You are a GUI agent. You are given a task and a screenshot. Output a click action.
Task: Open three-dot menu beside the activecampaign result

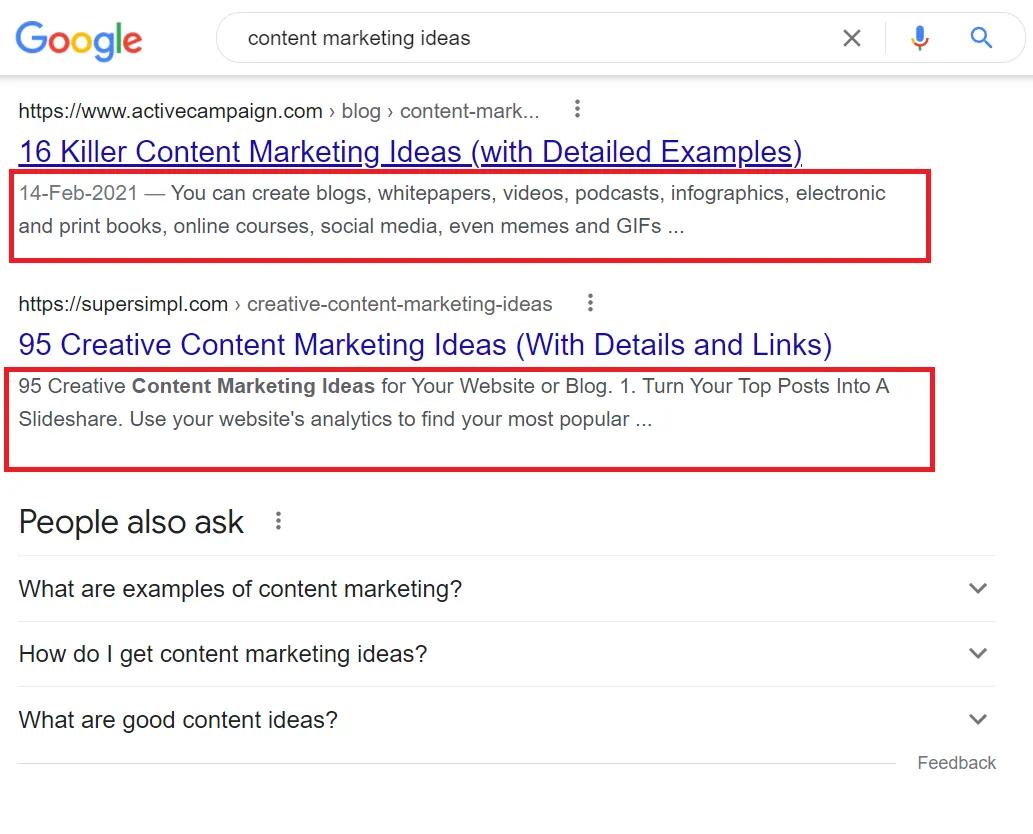click(x=577, y=110)
